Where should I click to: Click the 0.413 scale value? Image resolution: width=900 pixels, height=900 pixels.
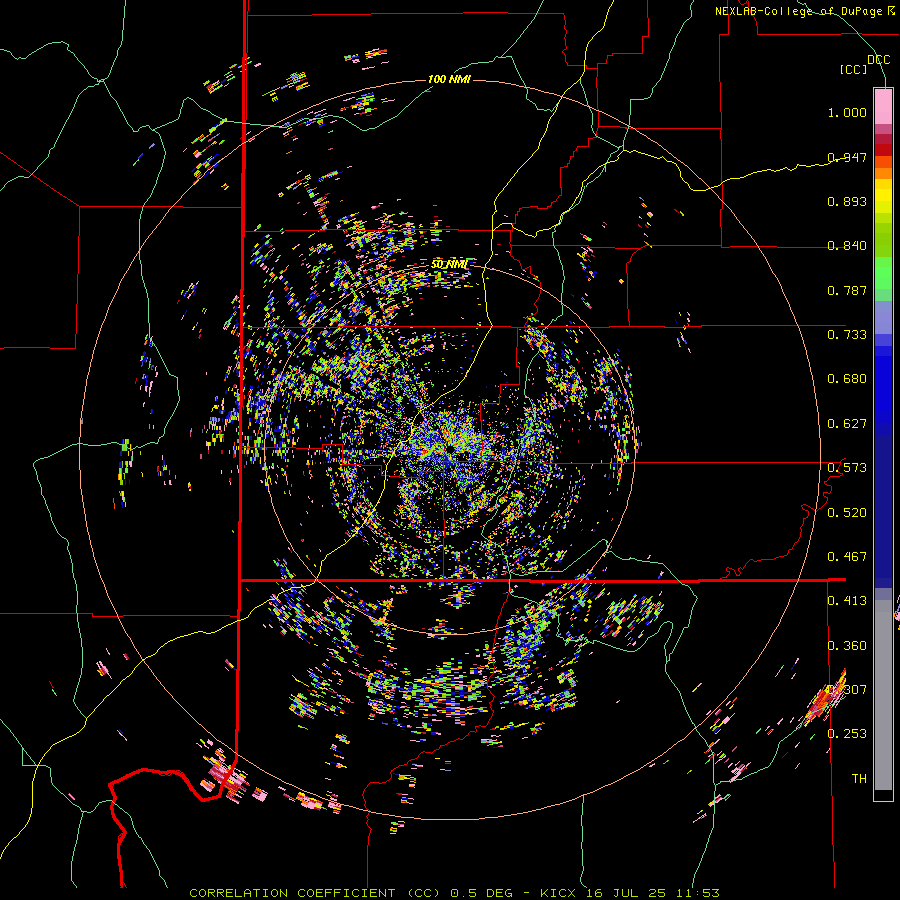(x=847, y=601)
